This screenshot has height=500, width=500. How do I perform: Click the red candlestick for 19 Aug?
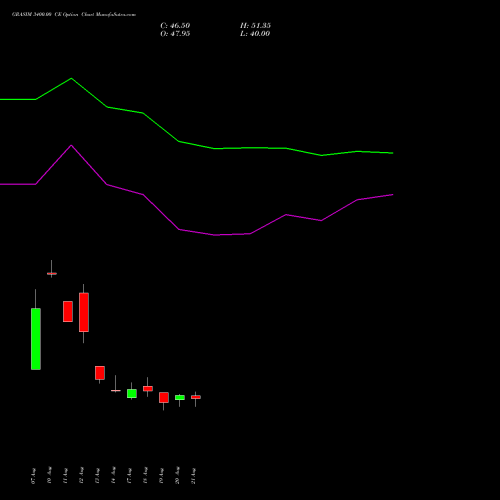click(x=164, y=397)
